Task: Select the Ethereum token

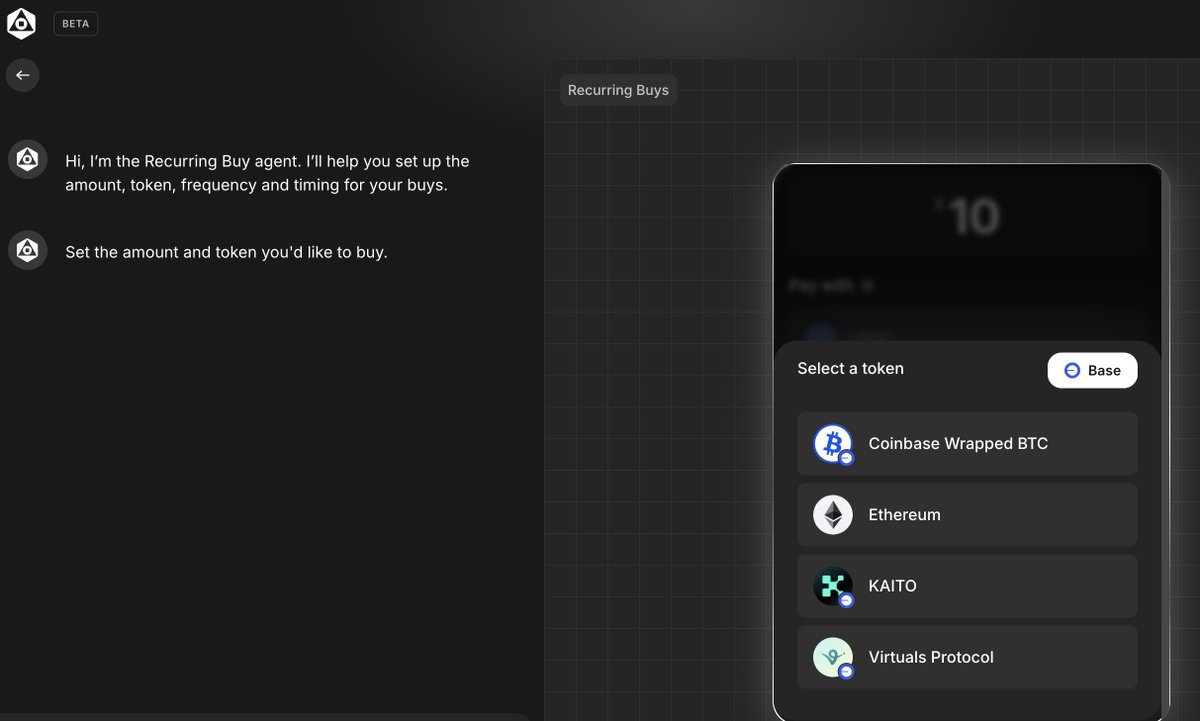Action: click(967, 515)
